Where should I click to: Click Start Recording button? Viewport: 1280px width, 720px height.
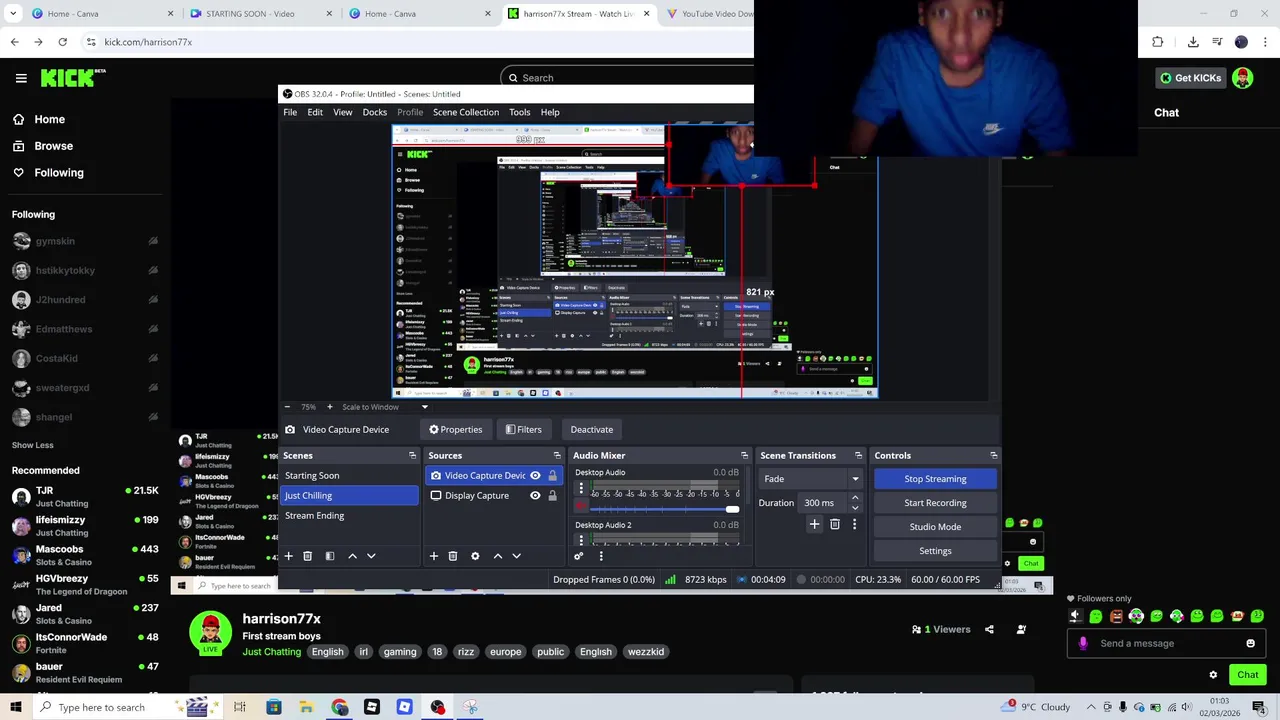(x=935, y=503)
